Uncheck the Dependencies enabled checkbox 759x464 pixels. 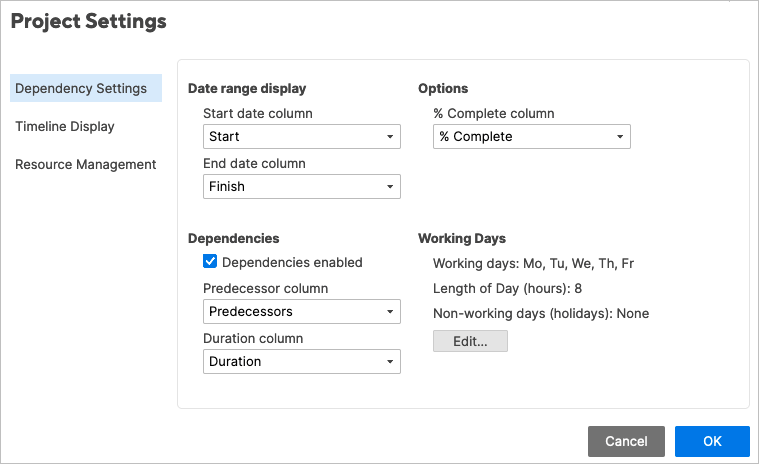pyautogui.click(x=210, y=262)
